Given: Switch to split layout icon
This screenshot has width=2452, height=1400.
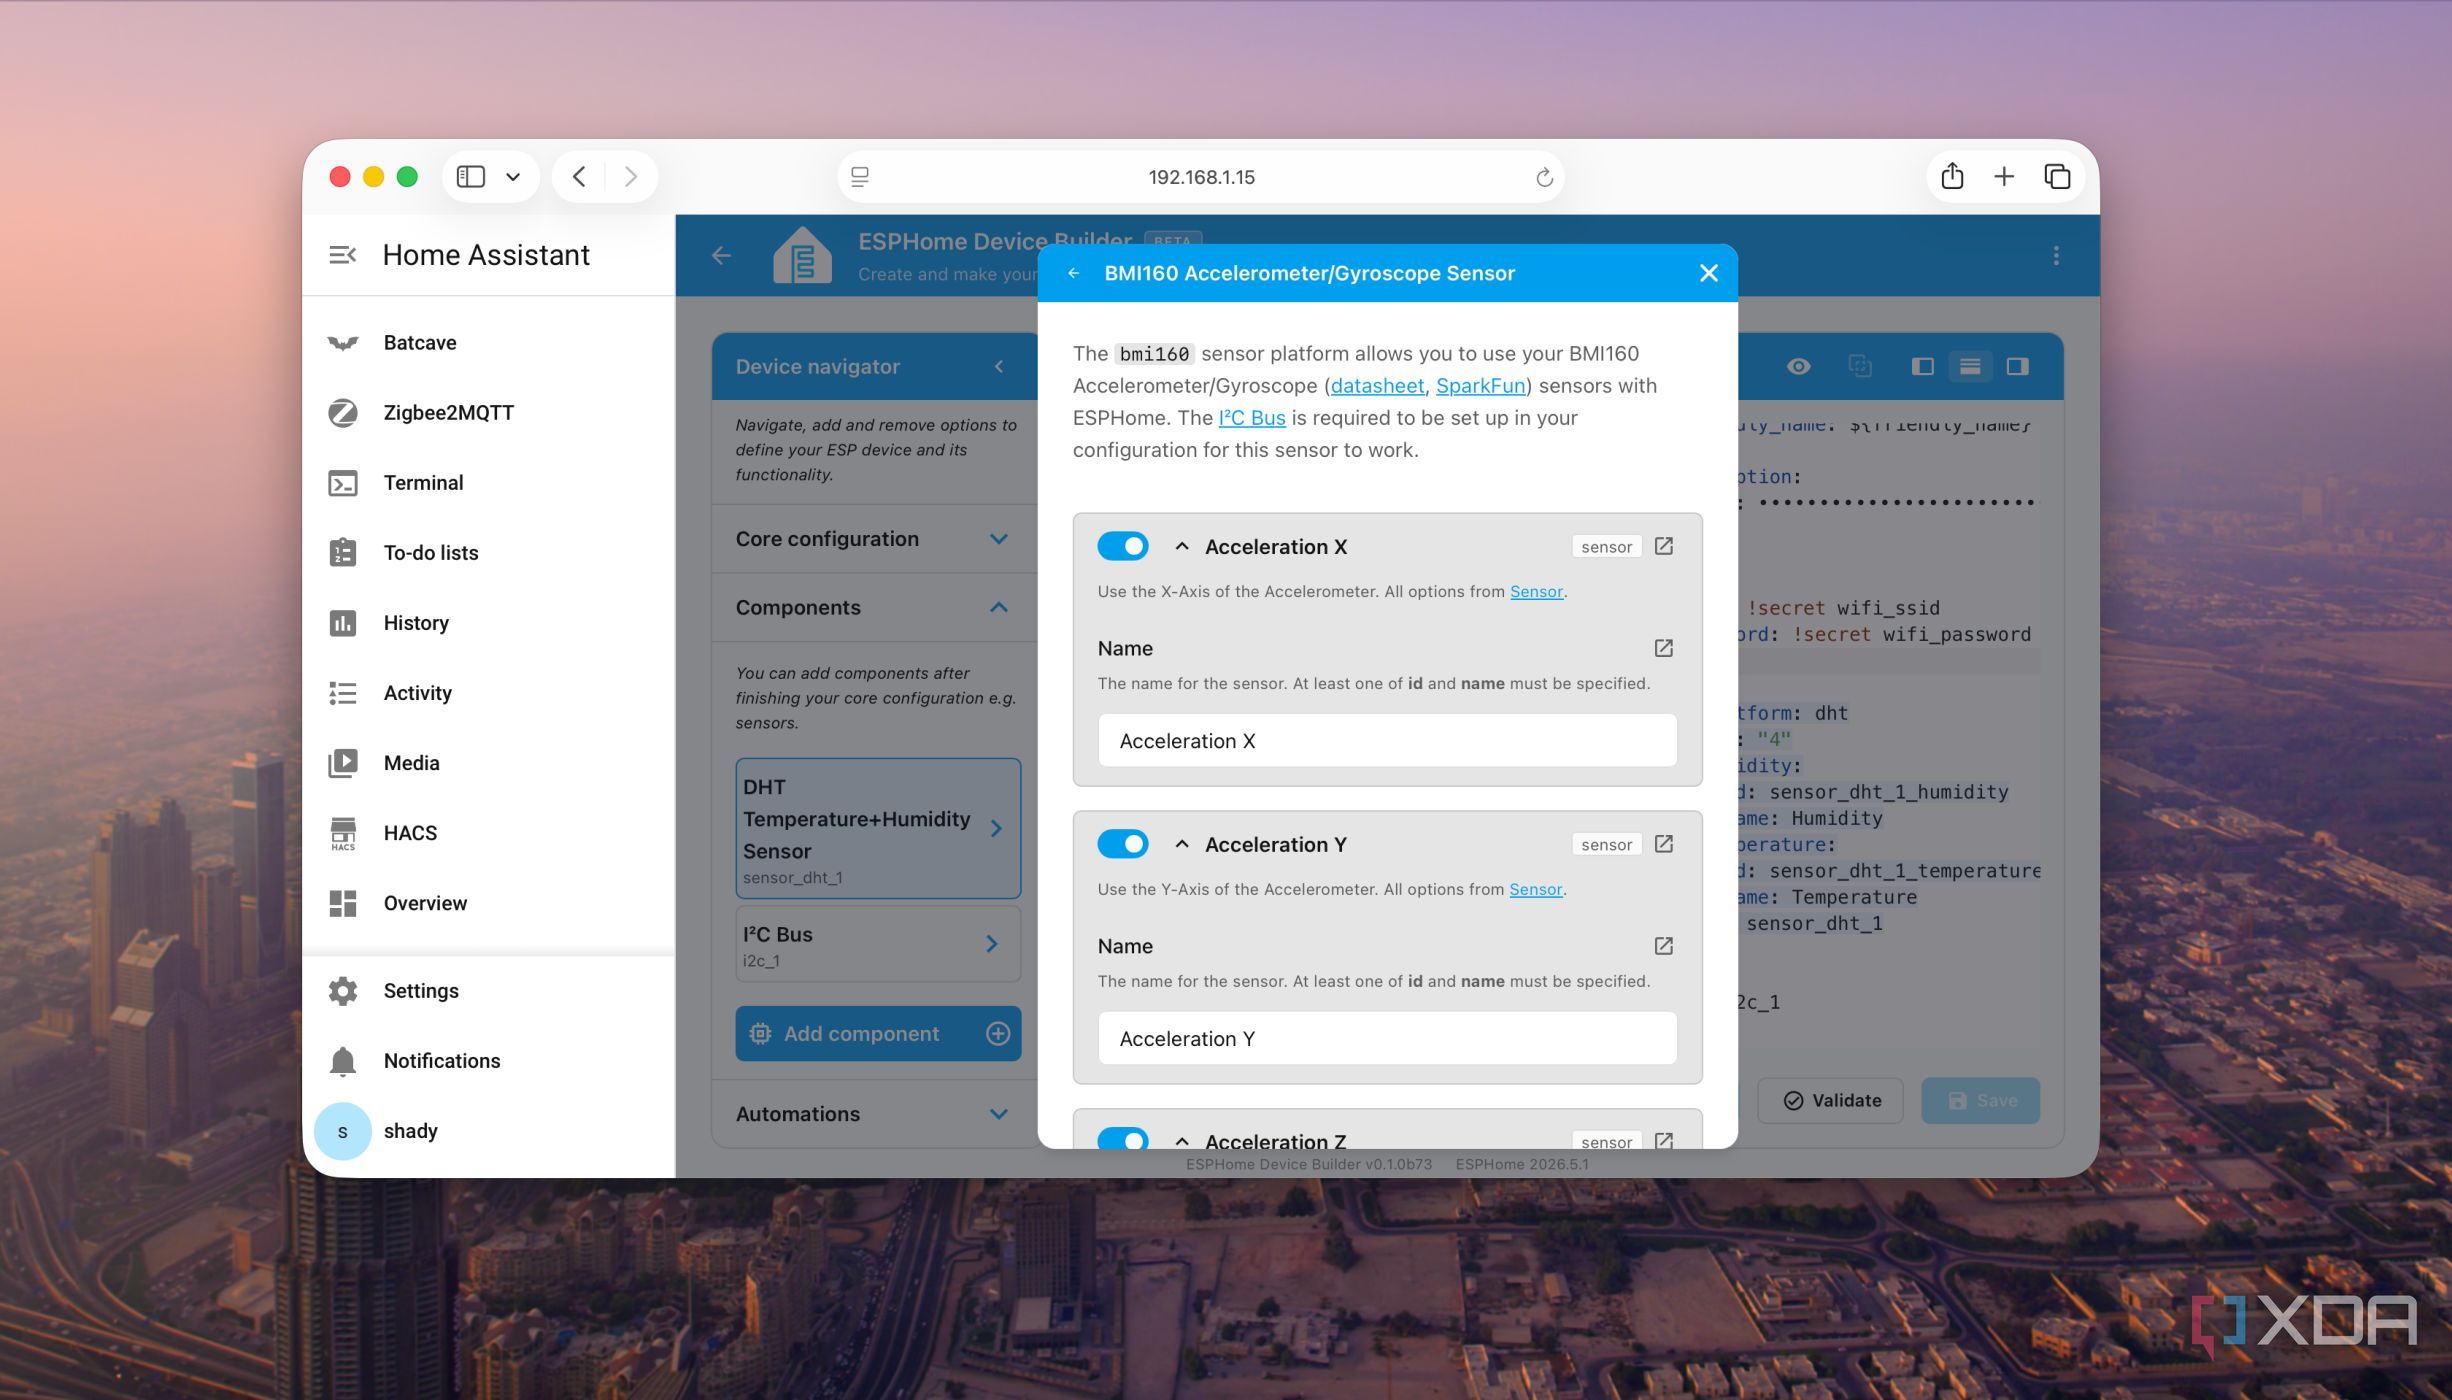Looking at the screenshot, I should coord(1969,366).
